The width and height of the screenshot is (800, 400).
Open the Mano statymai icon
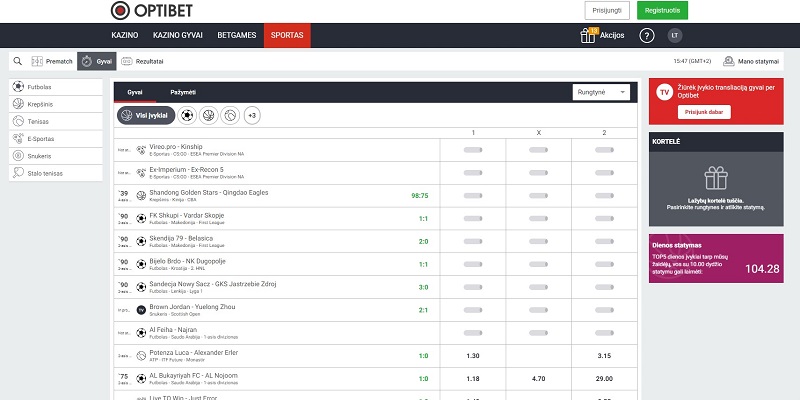[x=729, y=61]
